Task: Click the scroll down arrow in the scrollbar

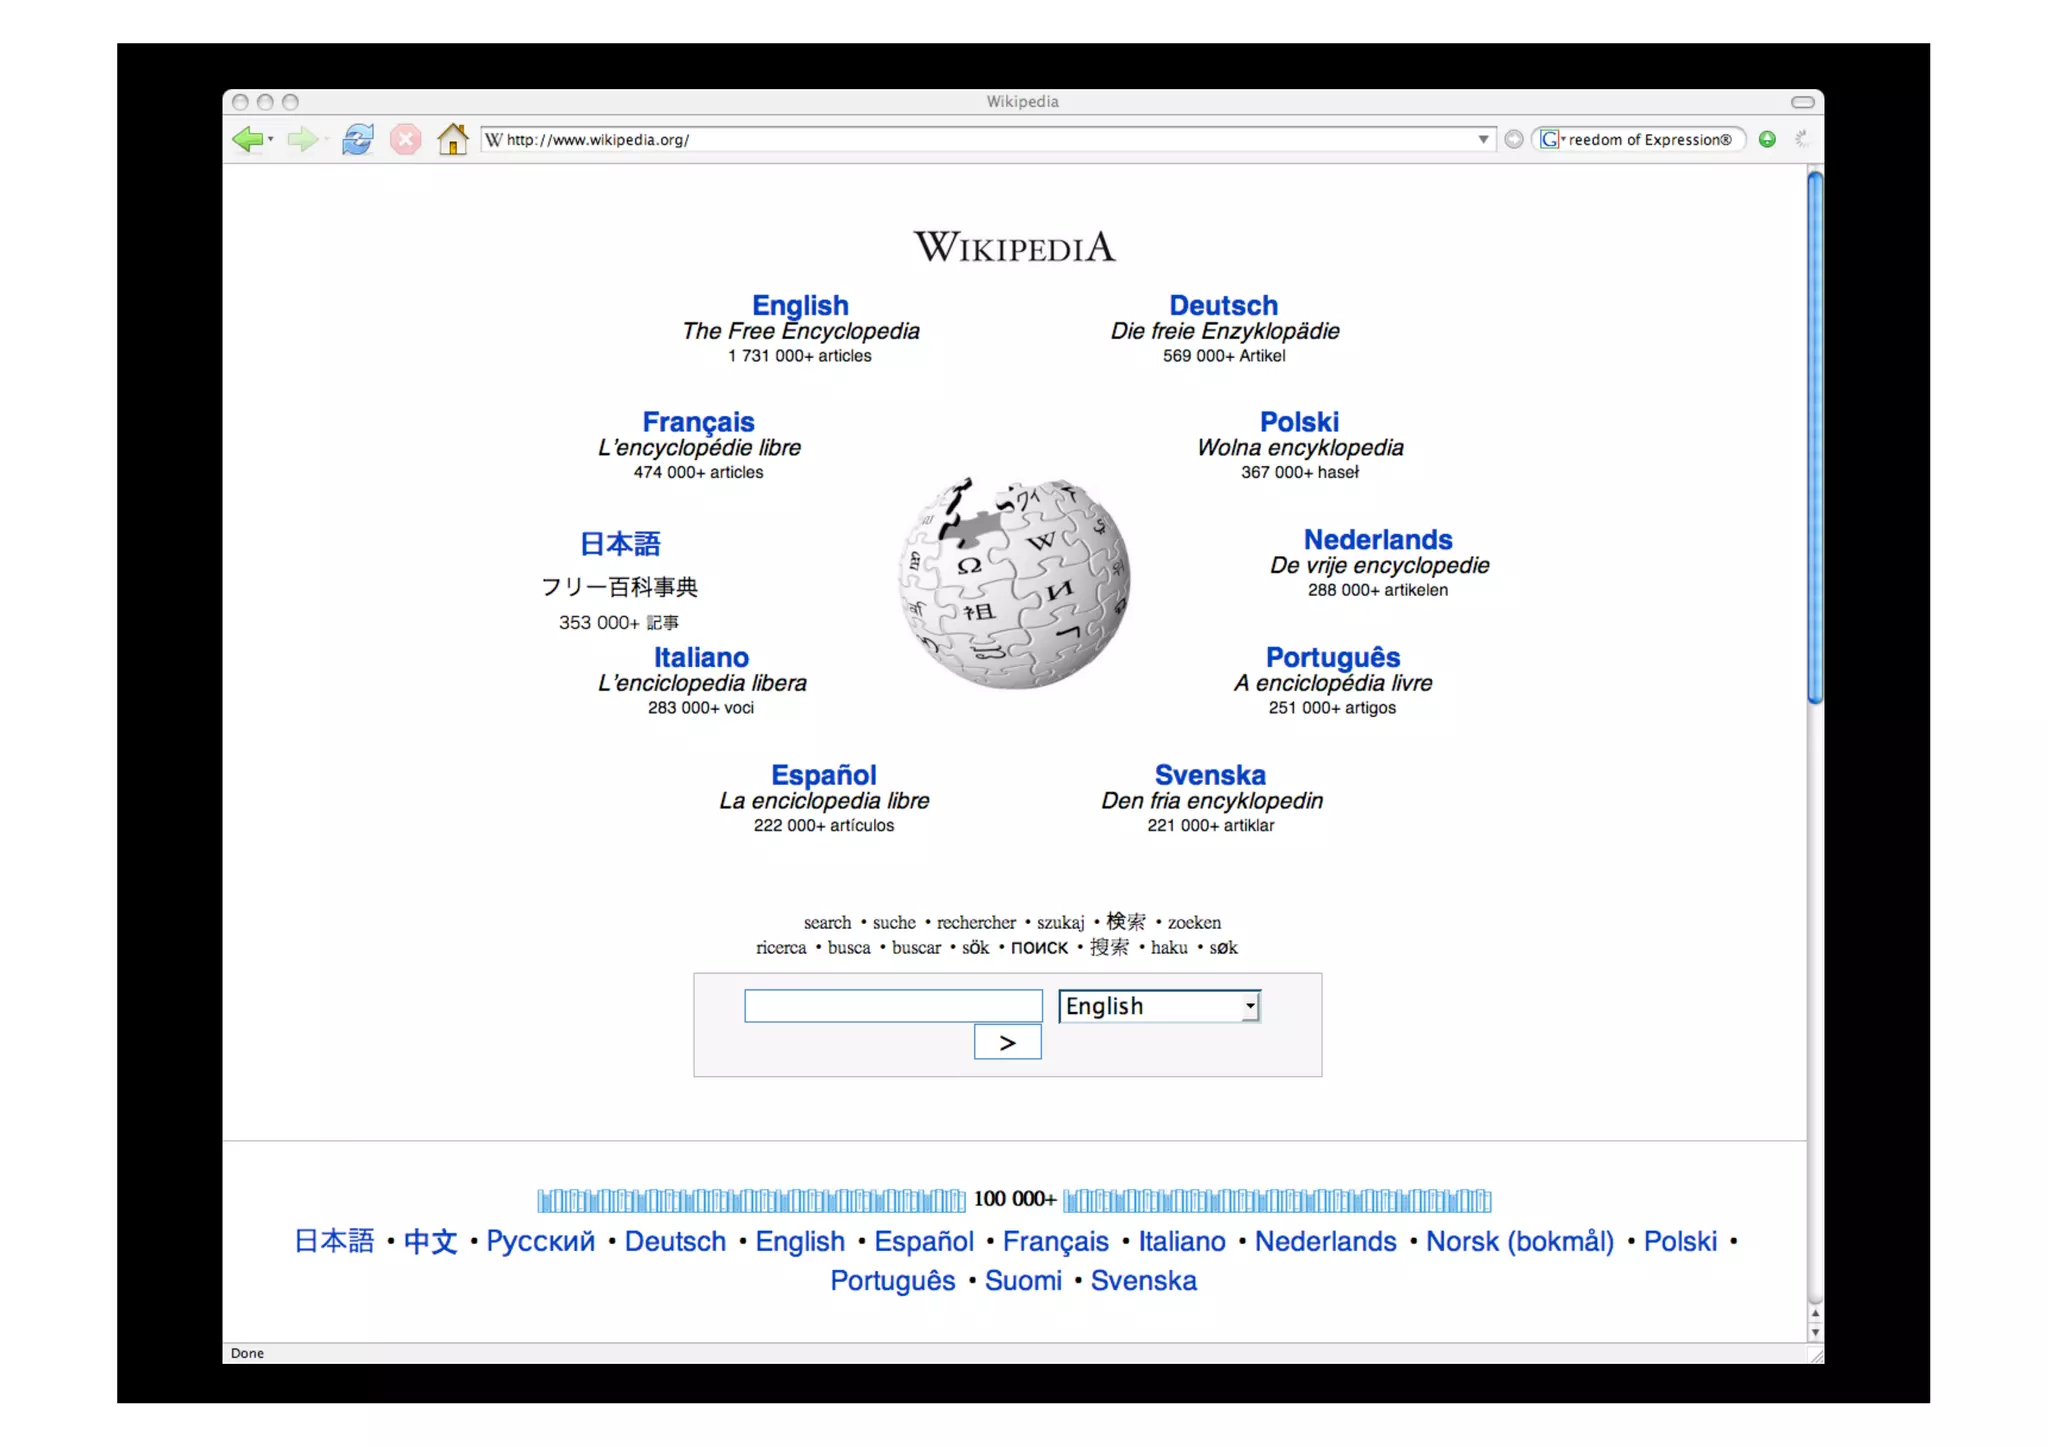Action: point(1815,1333)
